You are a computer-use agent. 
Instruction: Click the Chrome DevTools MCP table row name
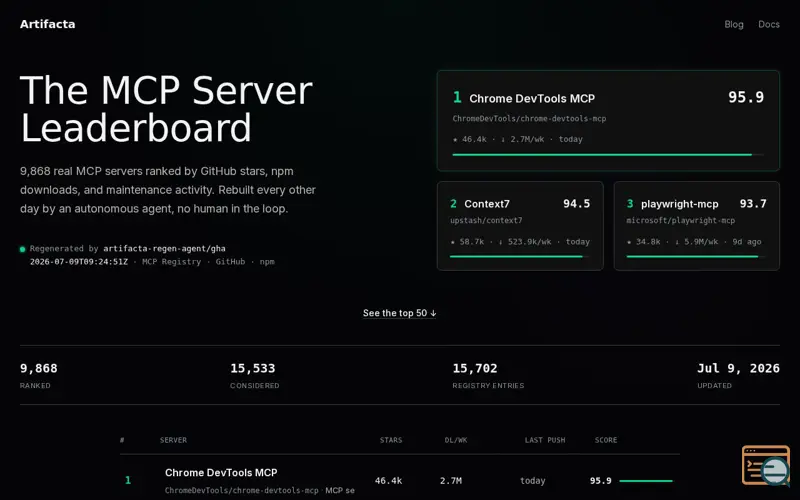(x=221, y=472)
